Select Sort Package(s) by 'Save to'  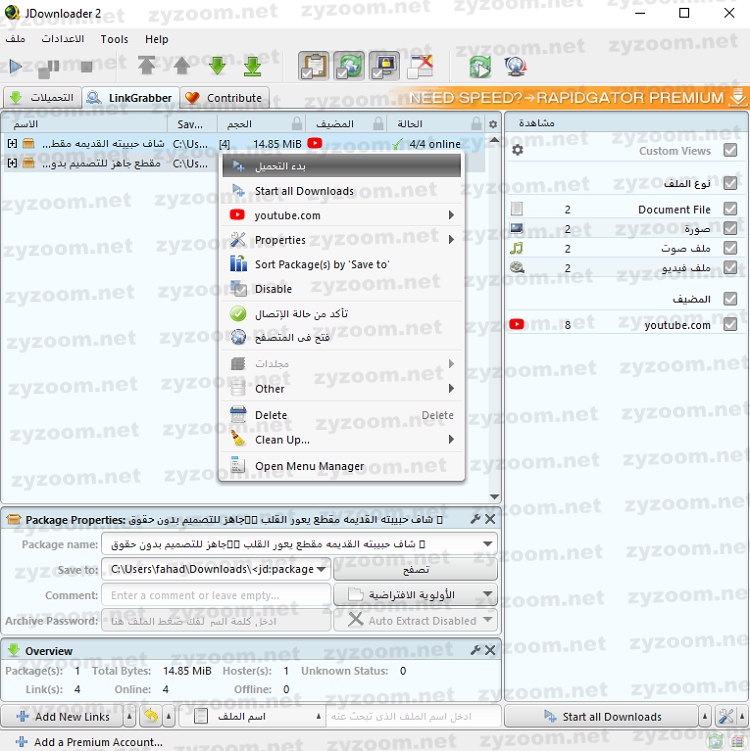click(342, 264)
